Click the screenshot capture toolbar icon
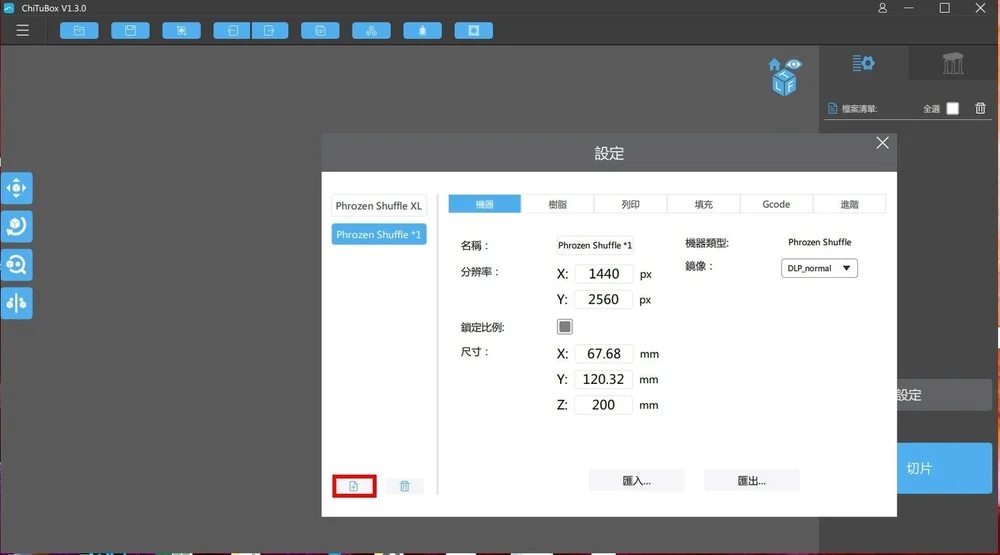Image resolution: width=1000 pixels, height=555 pixels. coord(181,31)
